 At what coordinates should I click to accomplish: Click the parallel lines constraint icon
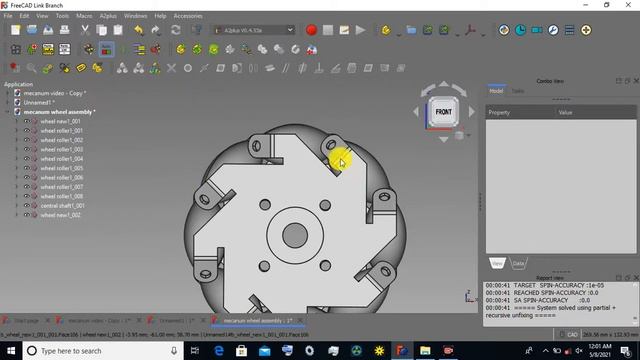(x=286, y=68)
